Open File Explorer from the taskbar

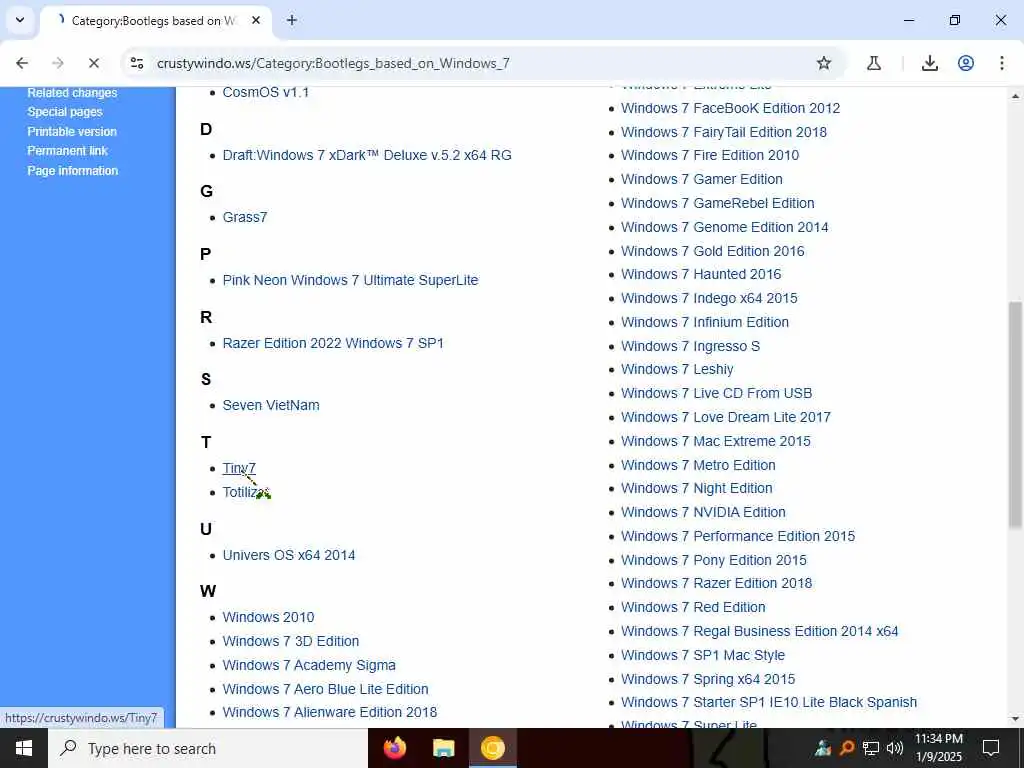click(x=443, y=748)
